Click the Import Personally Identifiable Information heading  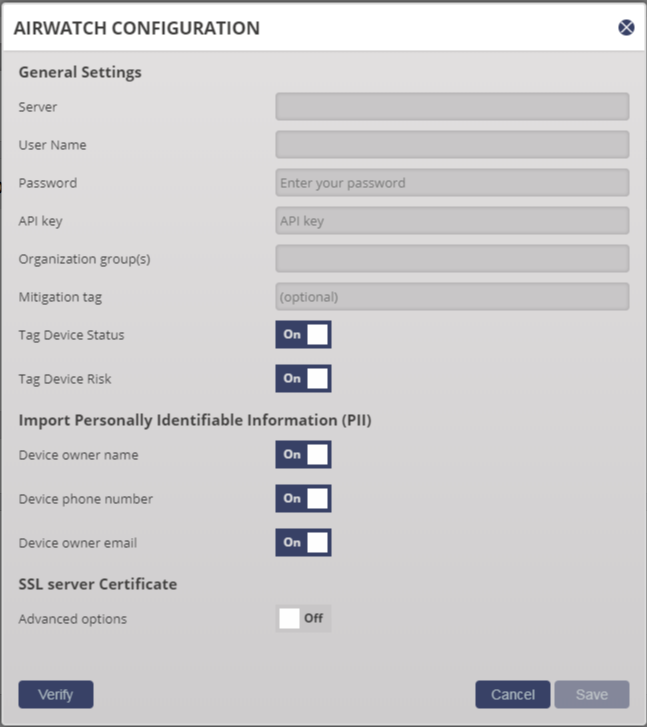[195, 420]
